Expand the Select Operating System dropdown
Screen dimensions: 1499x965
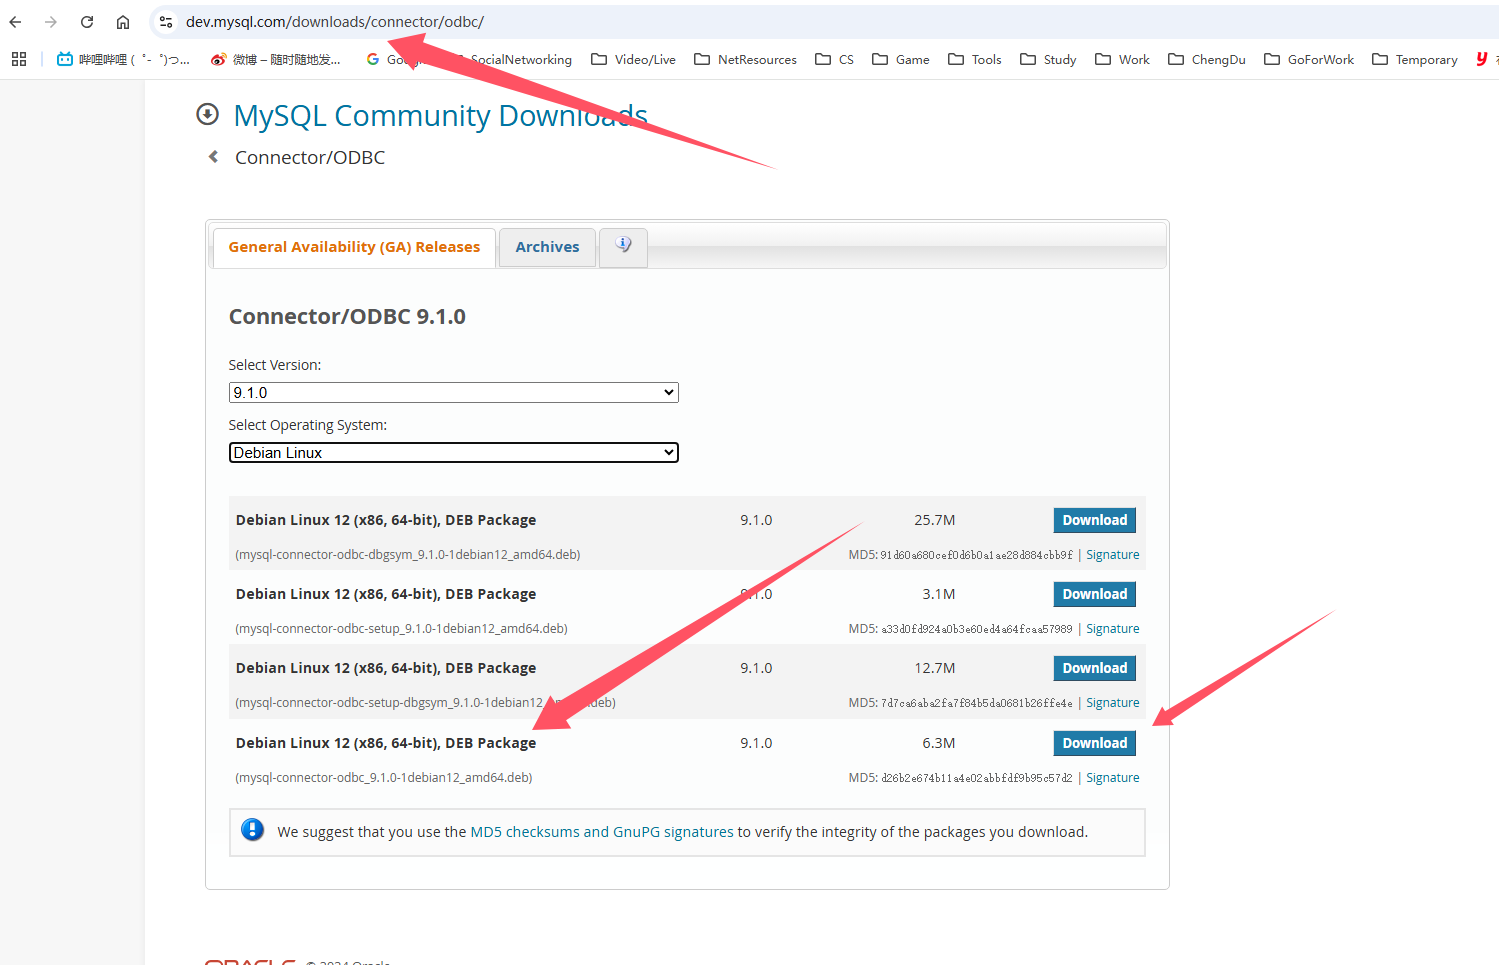point(453,452)
